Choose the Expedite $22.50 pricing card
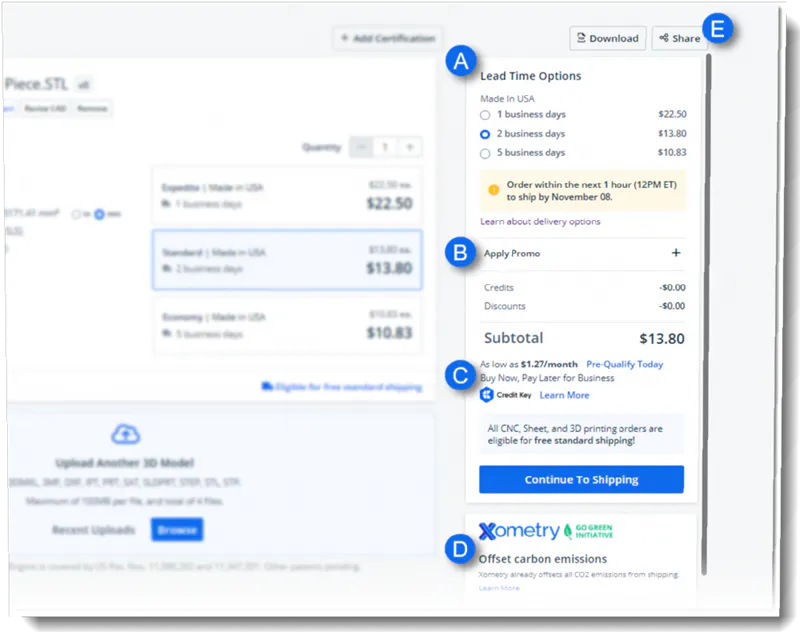 (x=287, y=196)
